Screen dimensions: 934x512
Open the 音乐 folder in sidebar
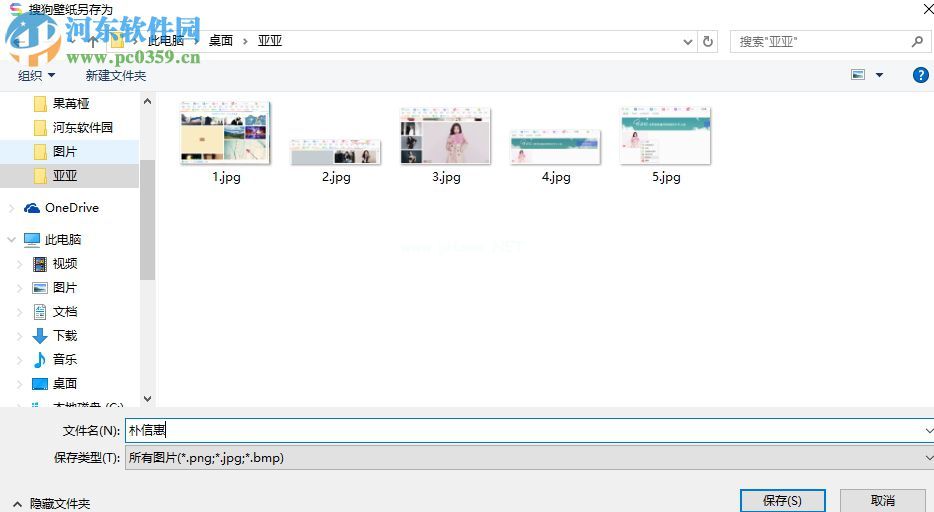64,360
